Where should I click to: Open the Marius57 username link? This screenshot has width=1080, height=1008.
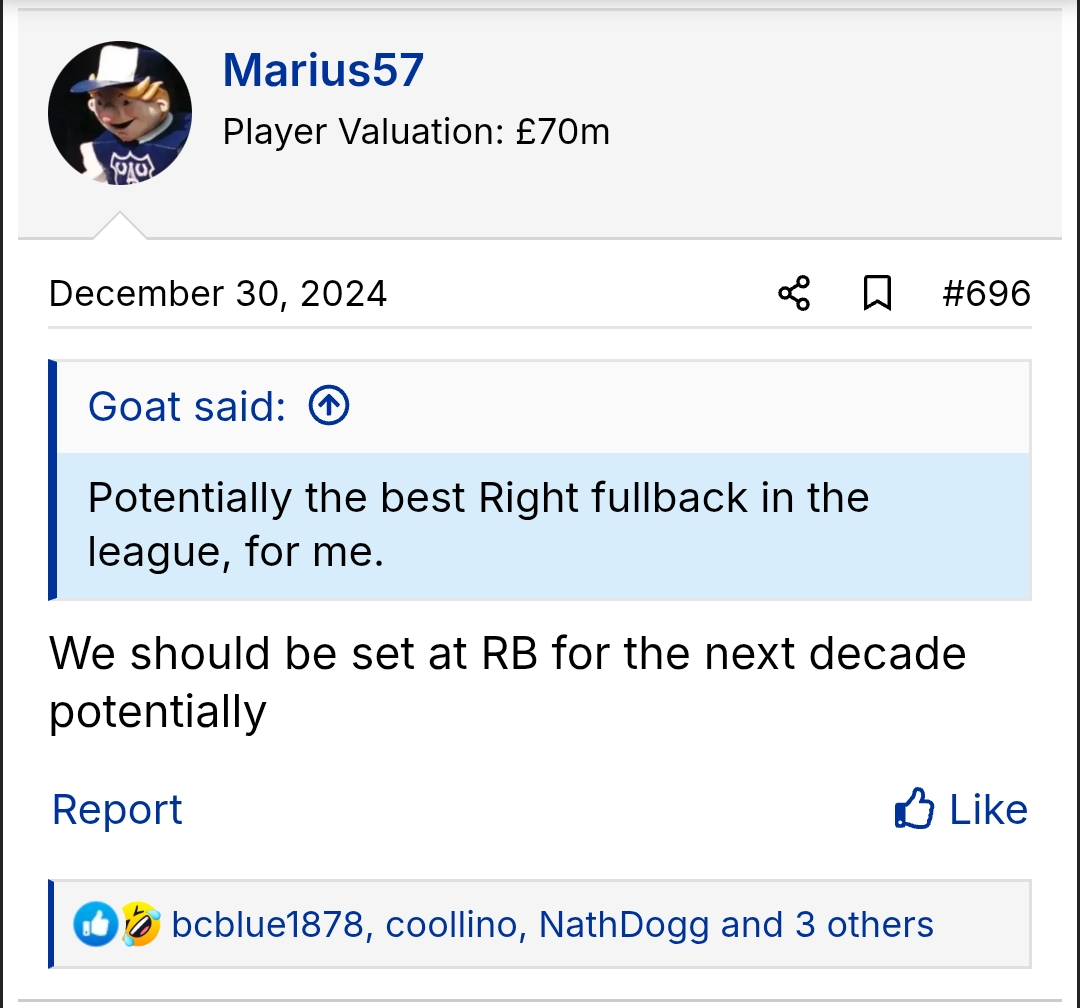click(x=323, y=70)
